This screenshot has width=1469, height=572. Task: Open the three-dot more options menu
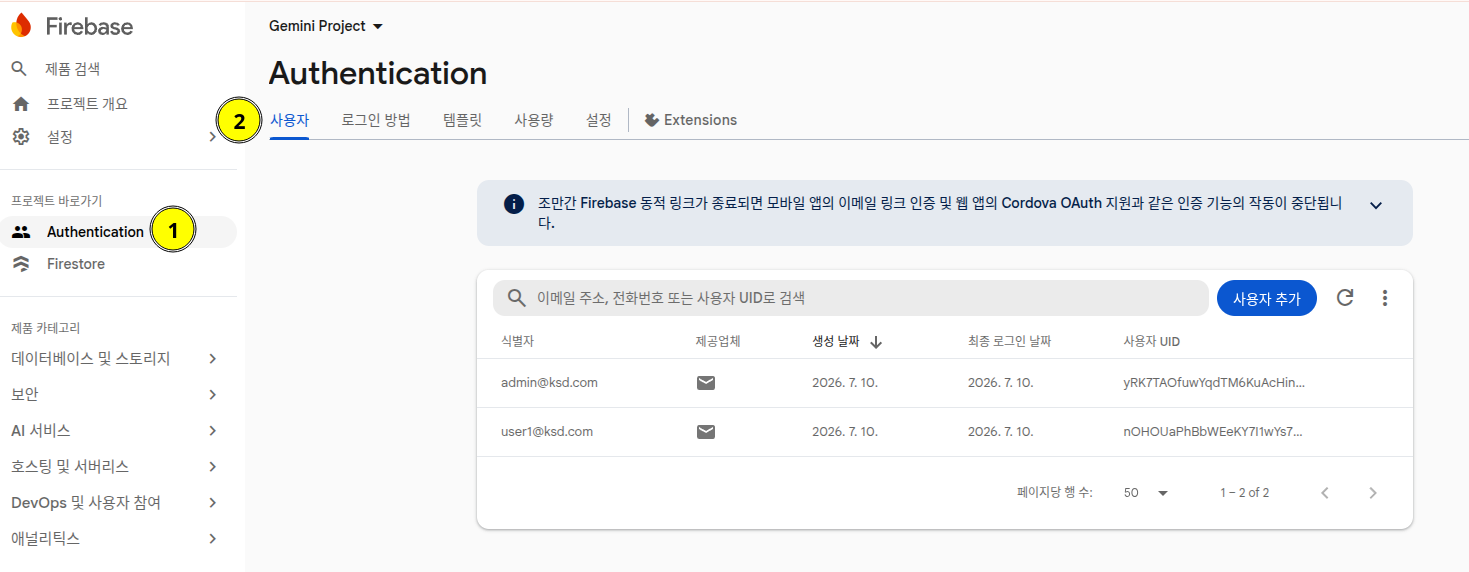1385,297
